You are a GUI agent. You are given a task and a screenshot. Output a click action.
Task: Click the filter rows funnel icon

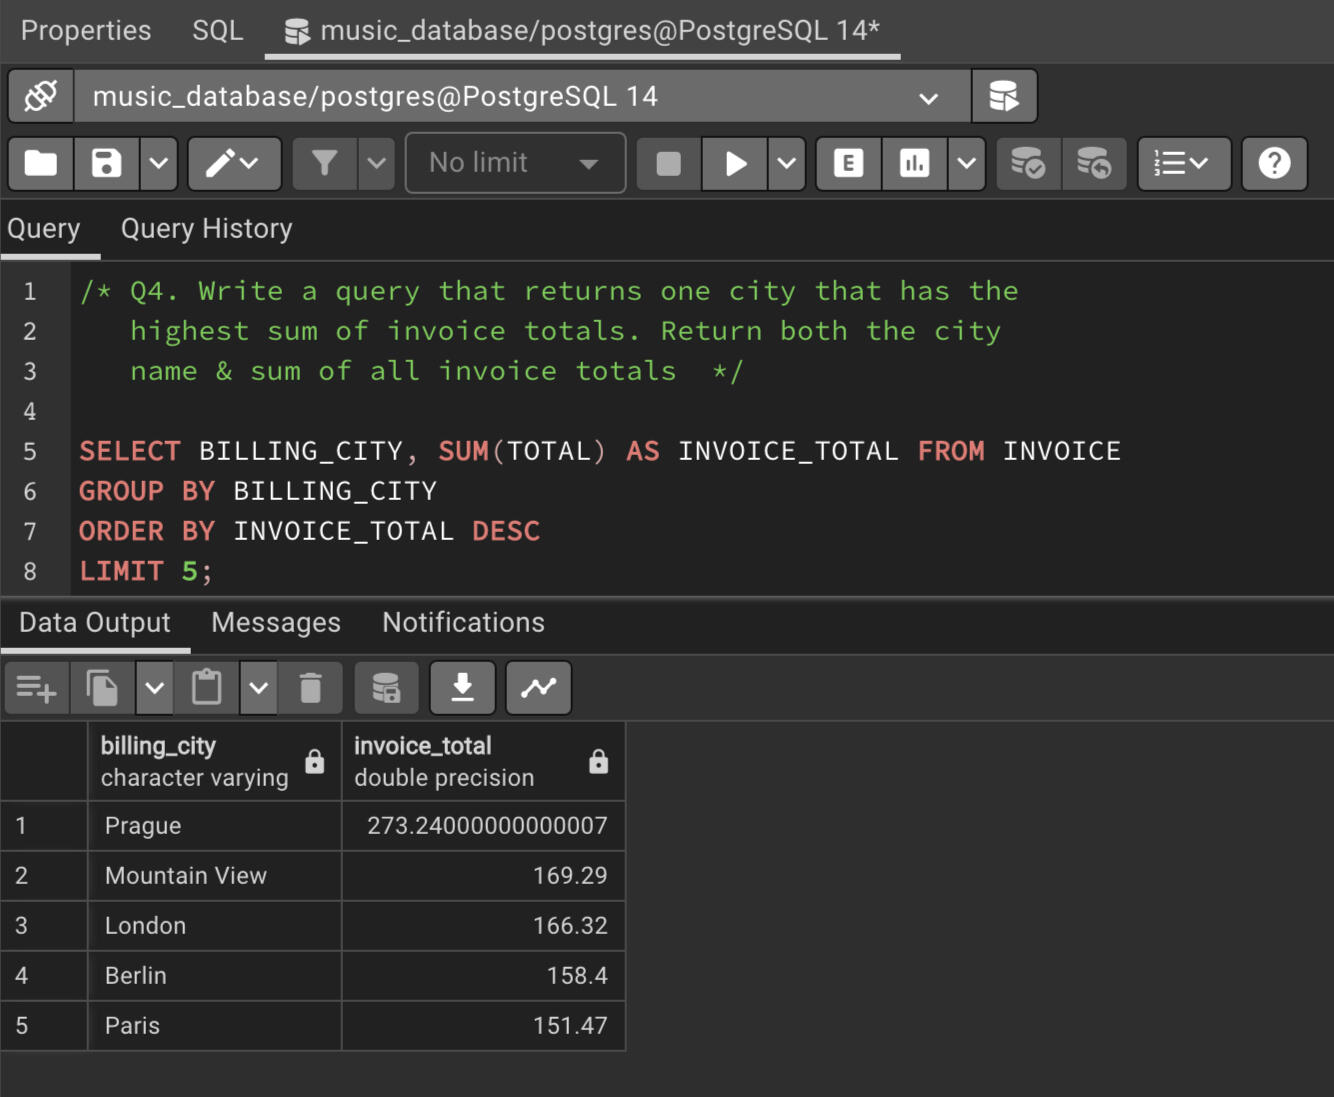click(x=324, y=164)
